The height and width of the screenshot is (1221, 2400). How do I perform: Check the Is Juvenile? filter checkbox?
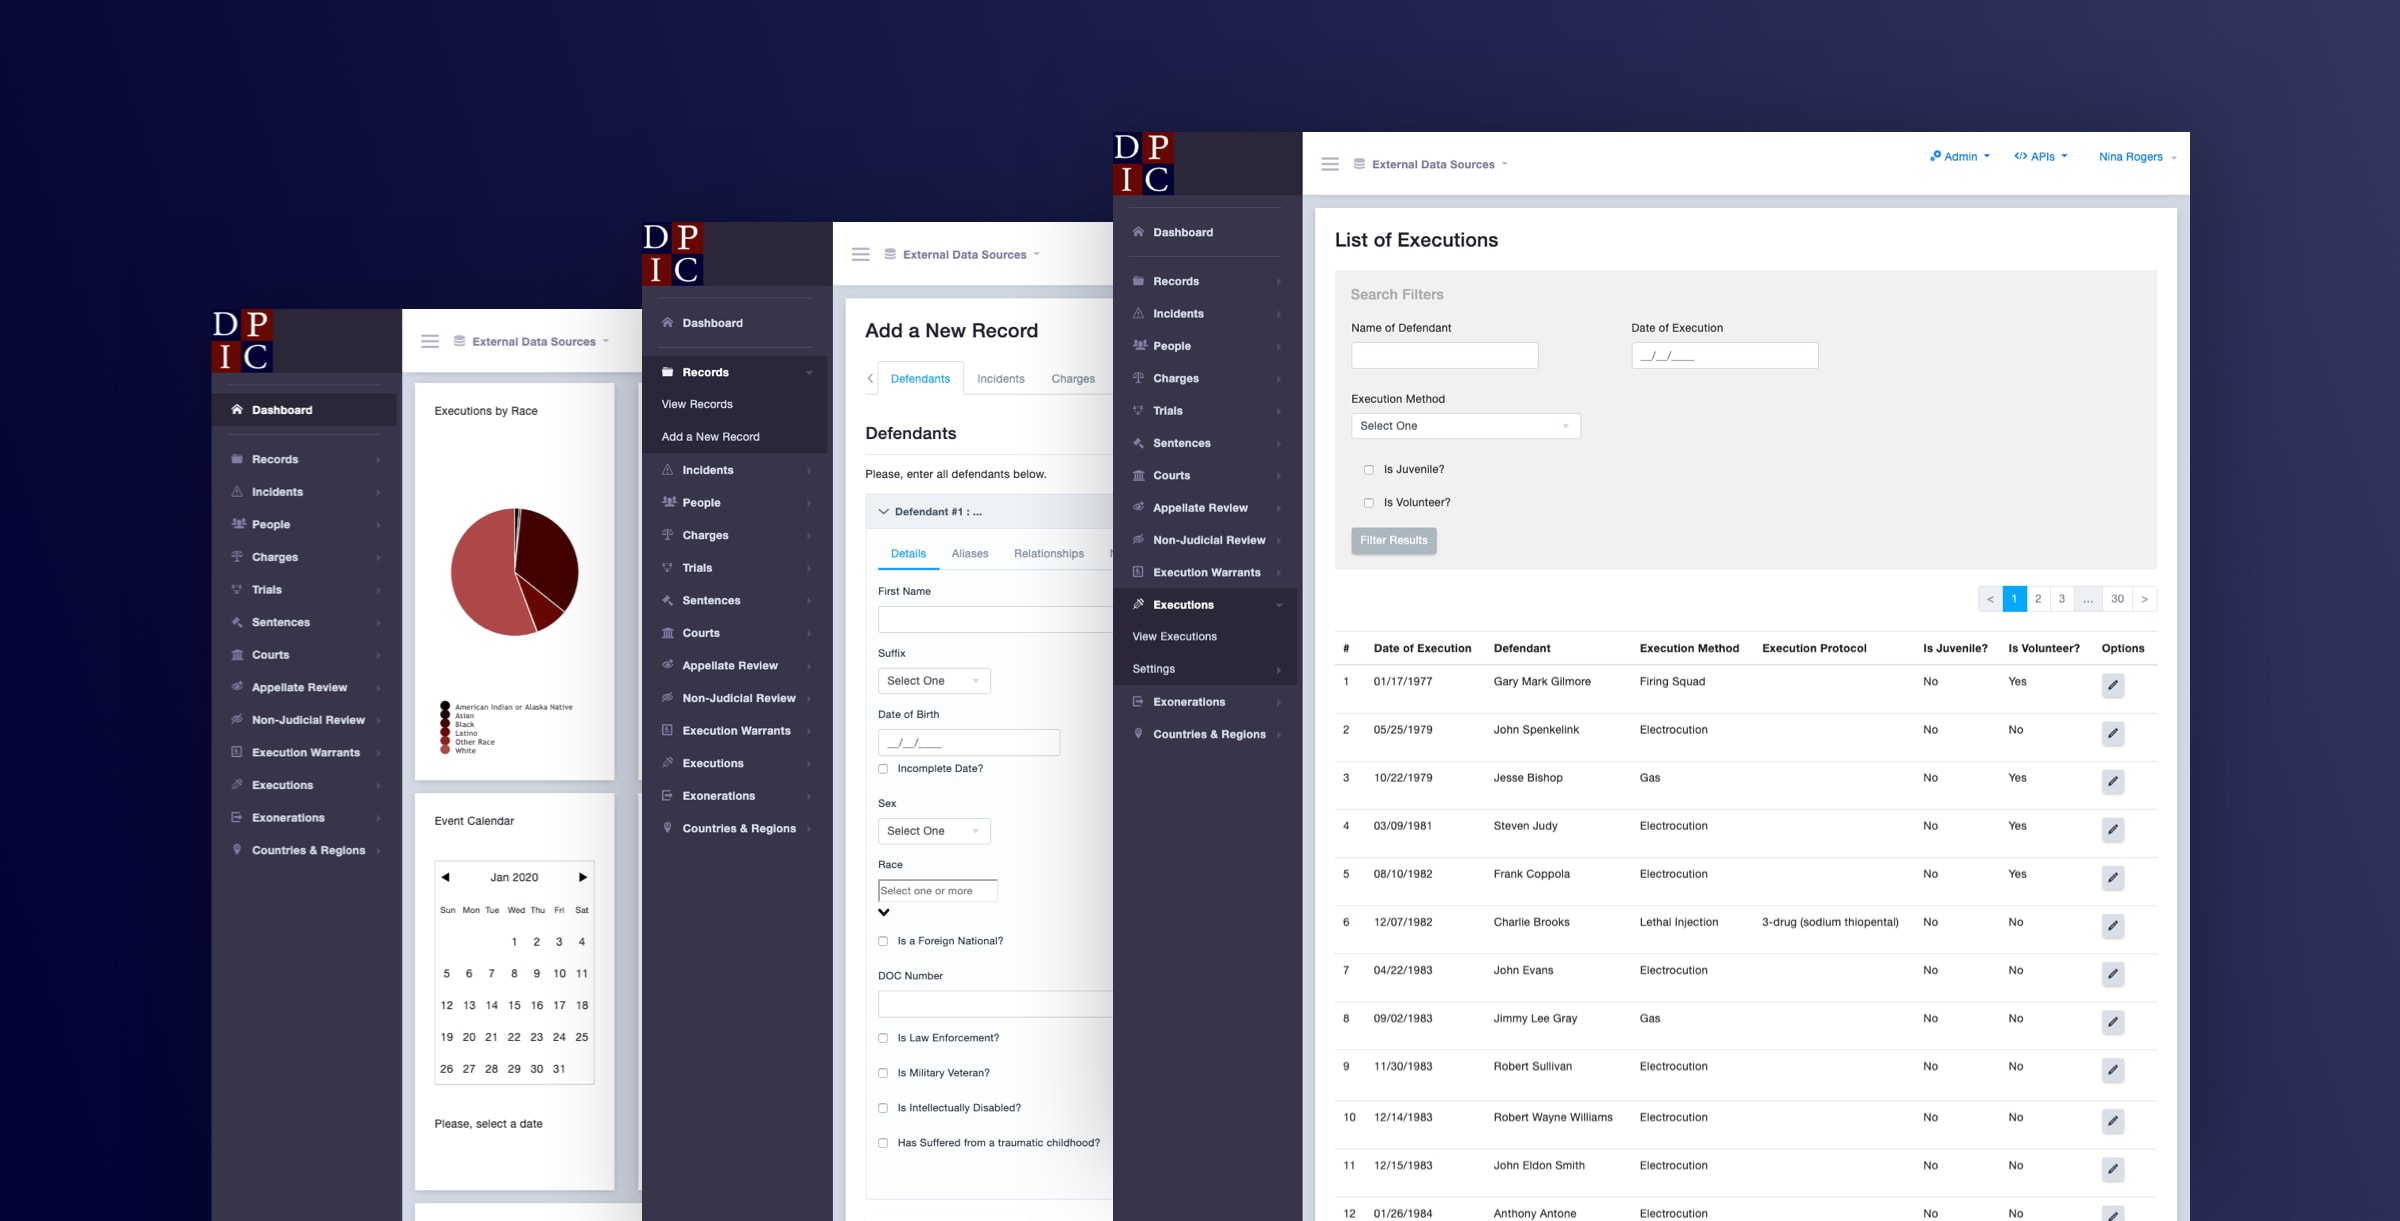pos(1369,470)
